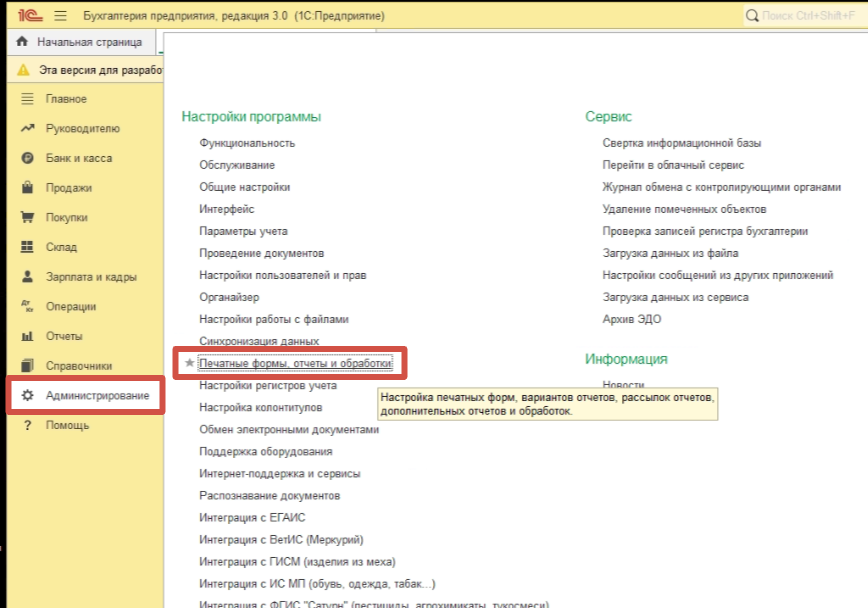Screen dimensions: 868x608
Task: Click the 1C application logo icon
Action: [30, 15]
